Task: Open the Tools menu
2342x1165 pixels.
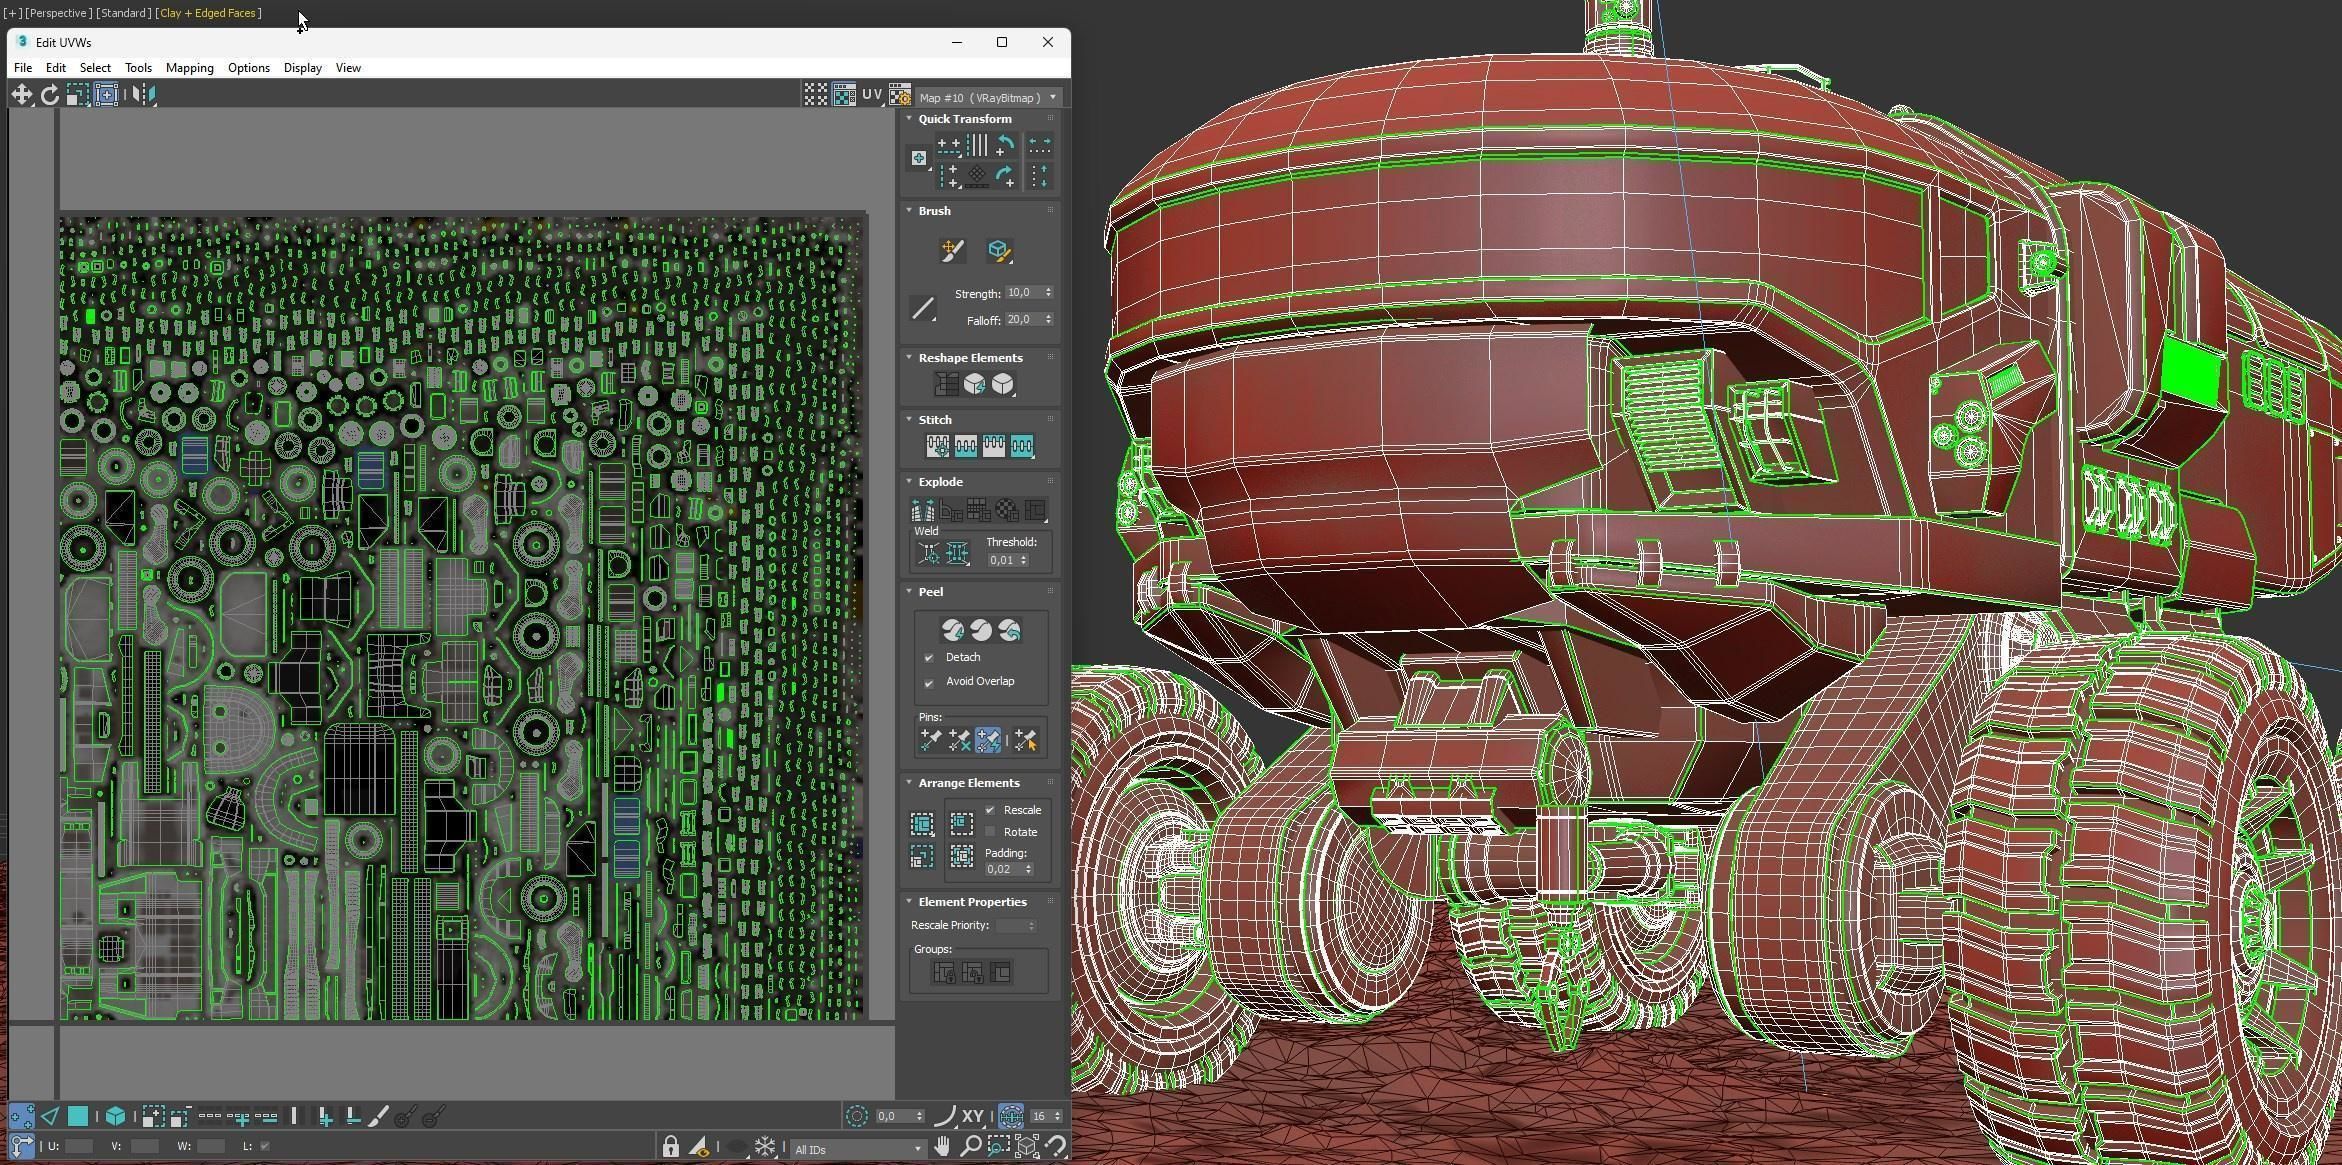Action: [138, 68]
